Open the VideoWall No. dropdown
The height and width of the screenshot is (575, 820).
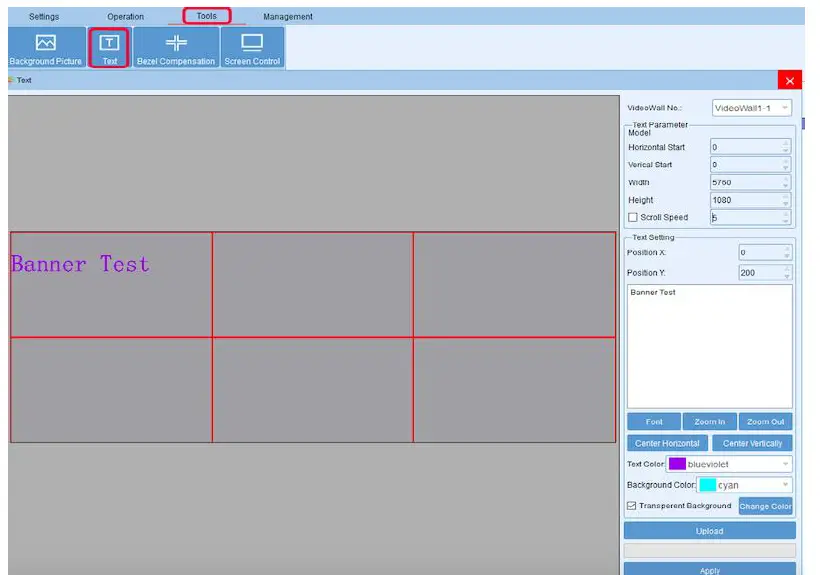coord(751,108)
